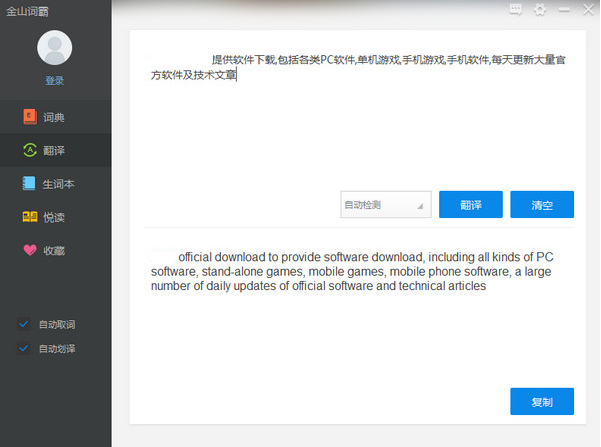This screenshot has width=601, height=447.
Task: Expand the 自动检测 language dropdown
Action: [385, 205]
